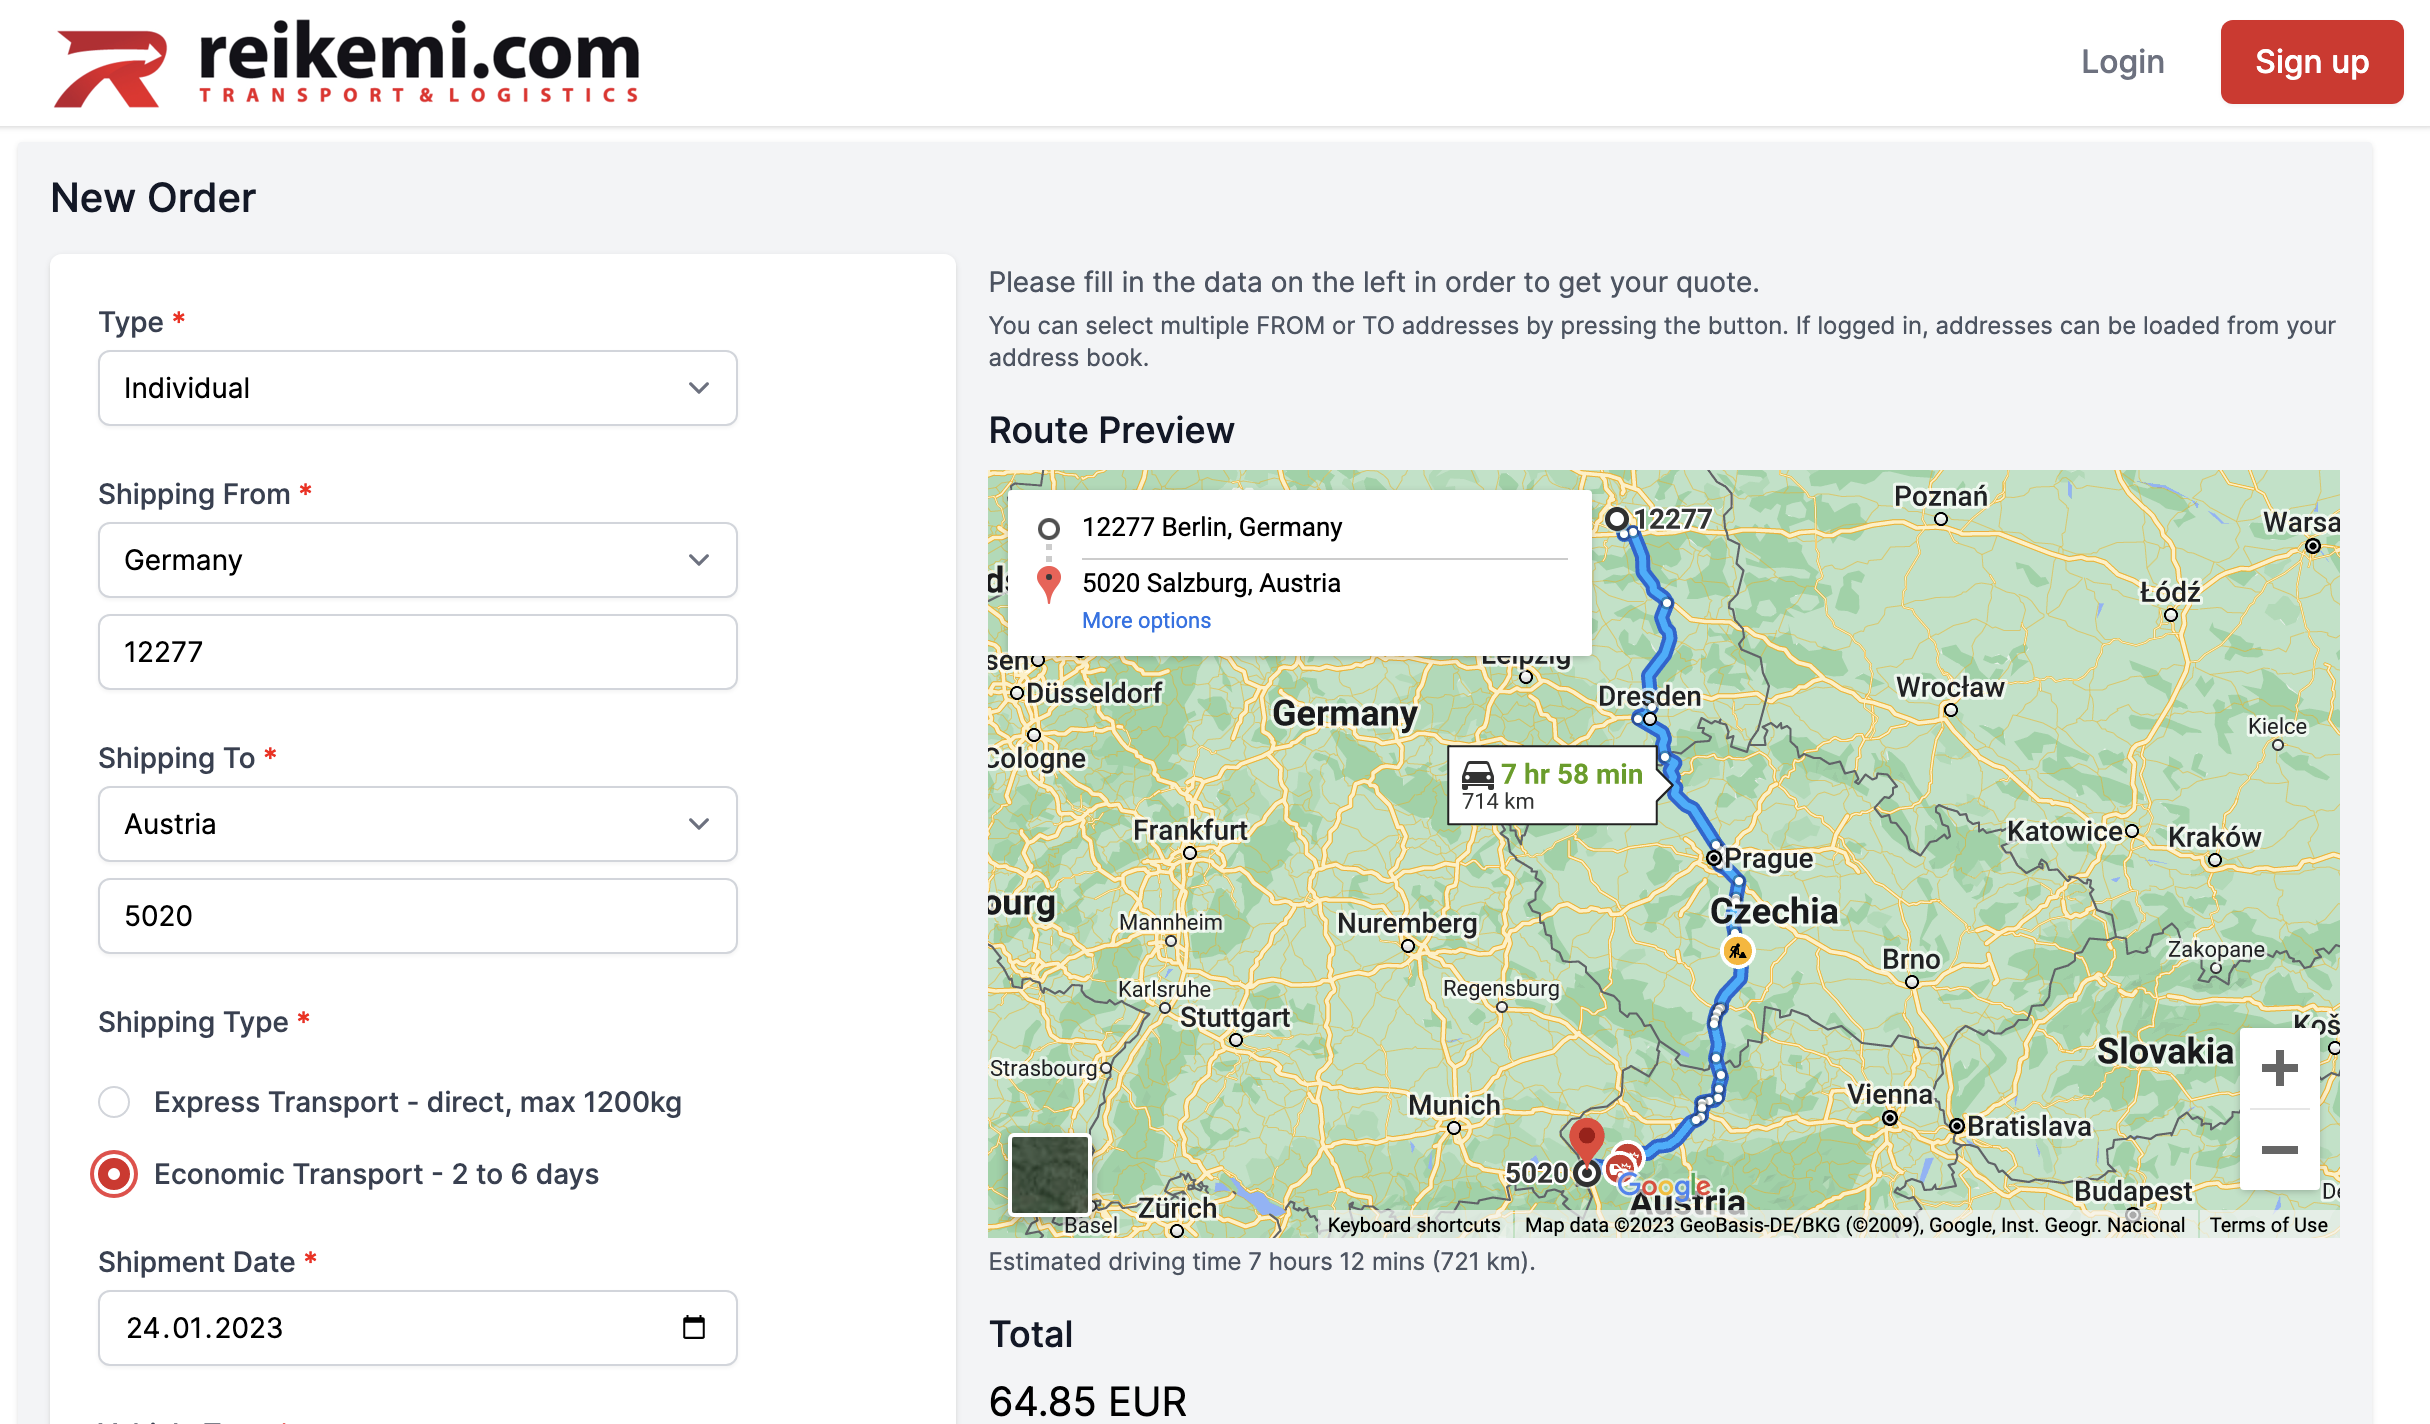This screenshot has height=1424, width=2430.
Task: Expand the Shipping To Austria dropdown
Action: tap(417, 824)
